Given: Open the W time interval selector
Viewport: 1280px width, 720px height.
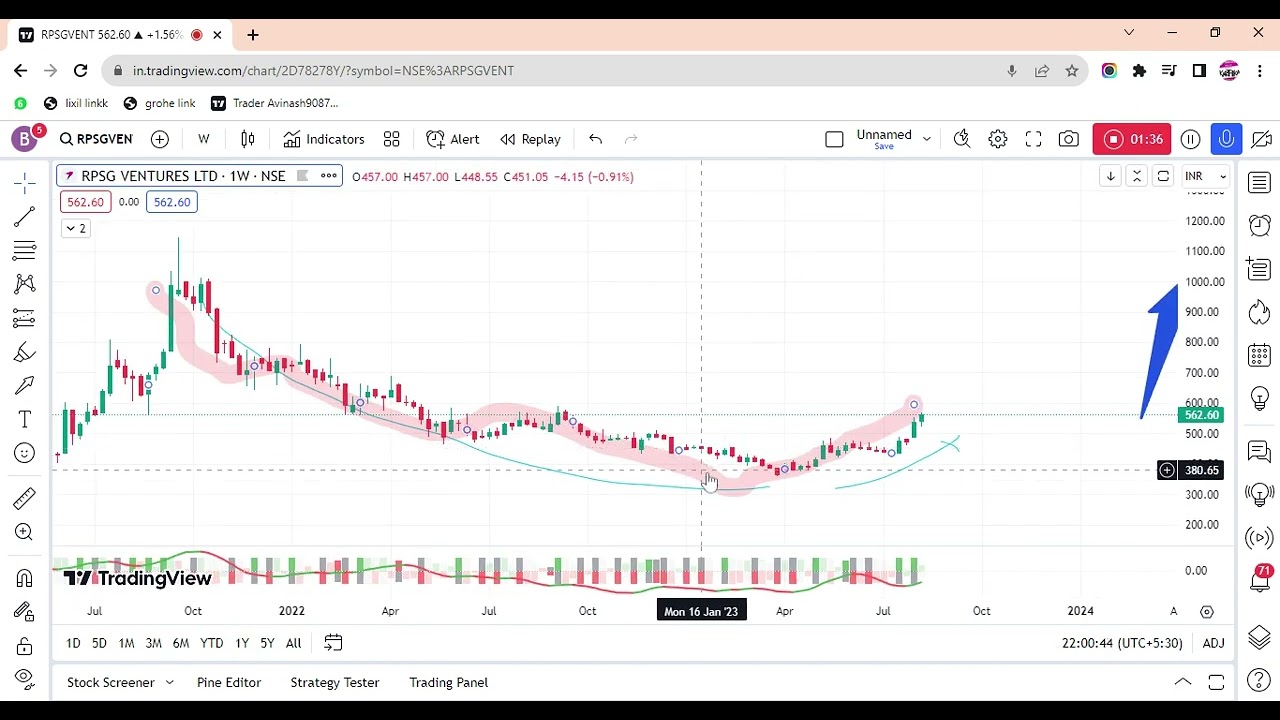Looking at the screenshot, I should point(204,139).
